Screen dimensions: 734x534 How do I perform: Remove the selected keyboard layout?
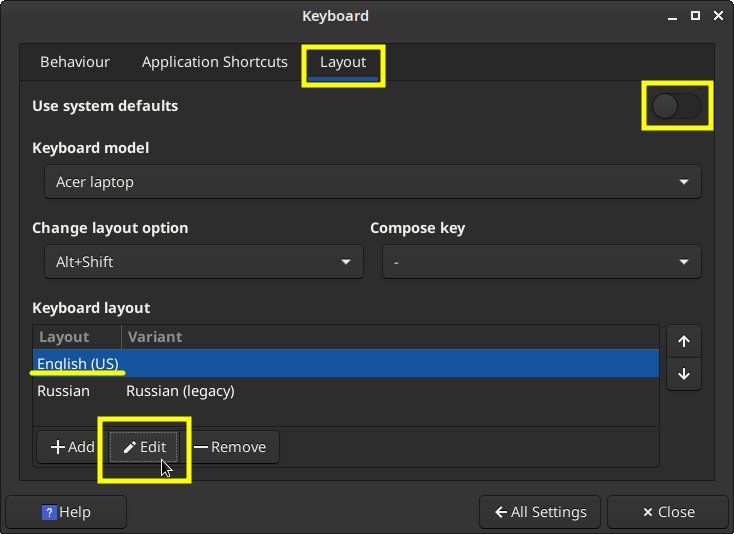tap(230, 447)
